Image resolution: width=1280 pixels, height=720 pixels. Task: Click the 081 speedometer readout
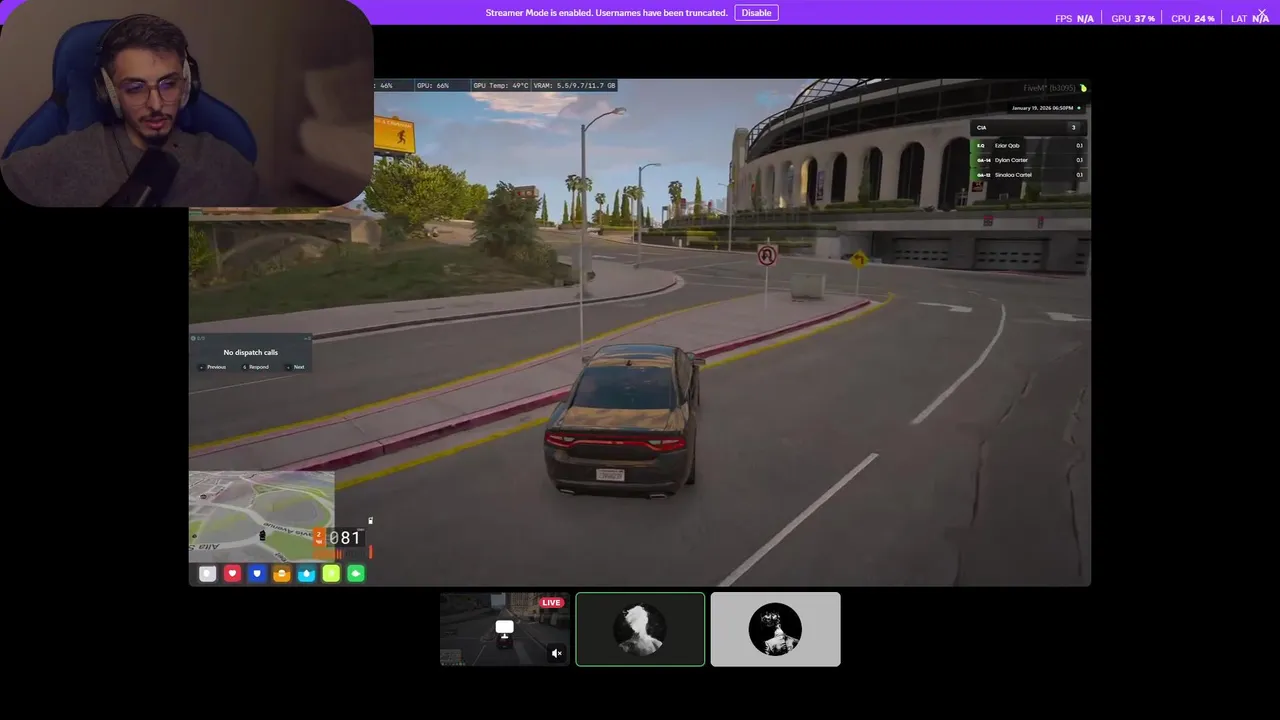click(345, 538)
